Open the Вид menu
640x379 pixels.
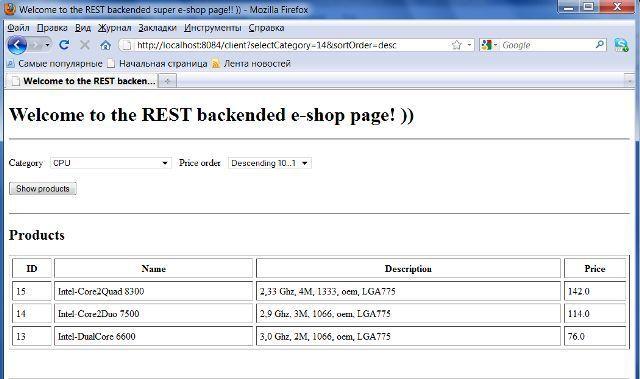(83, 28)
